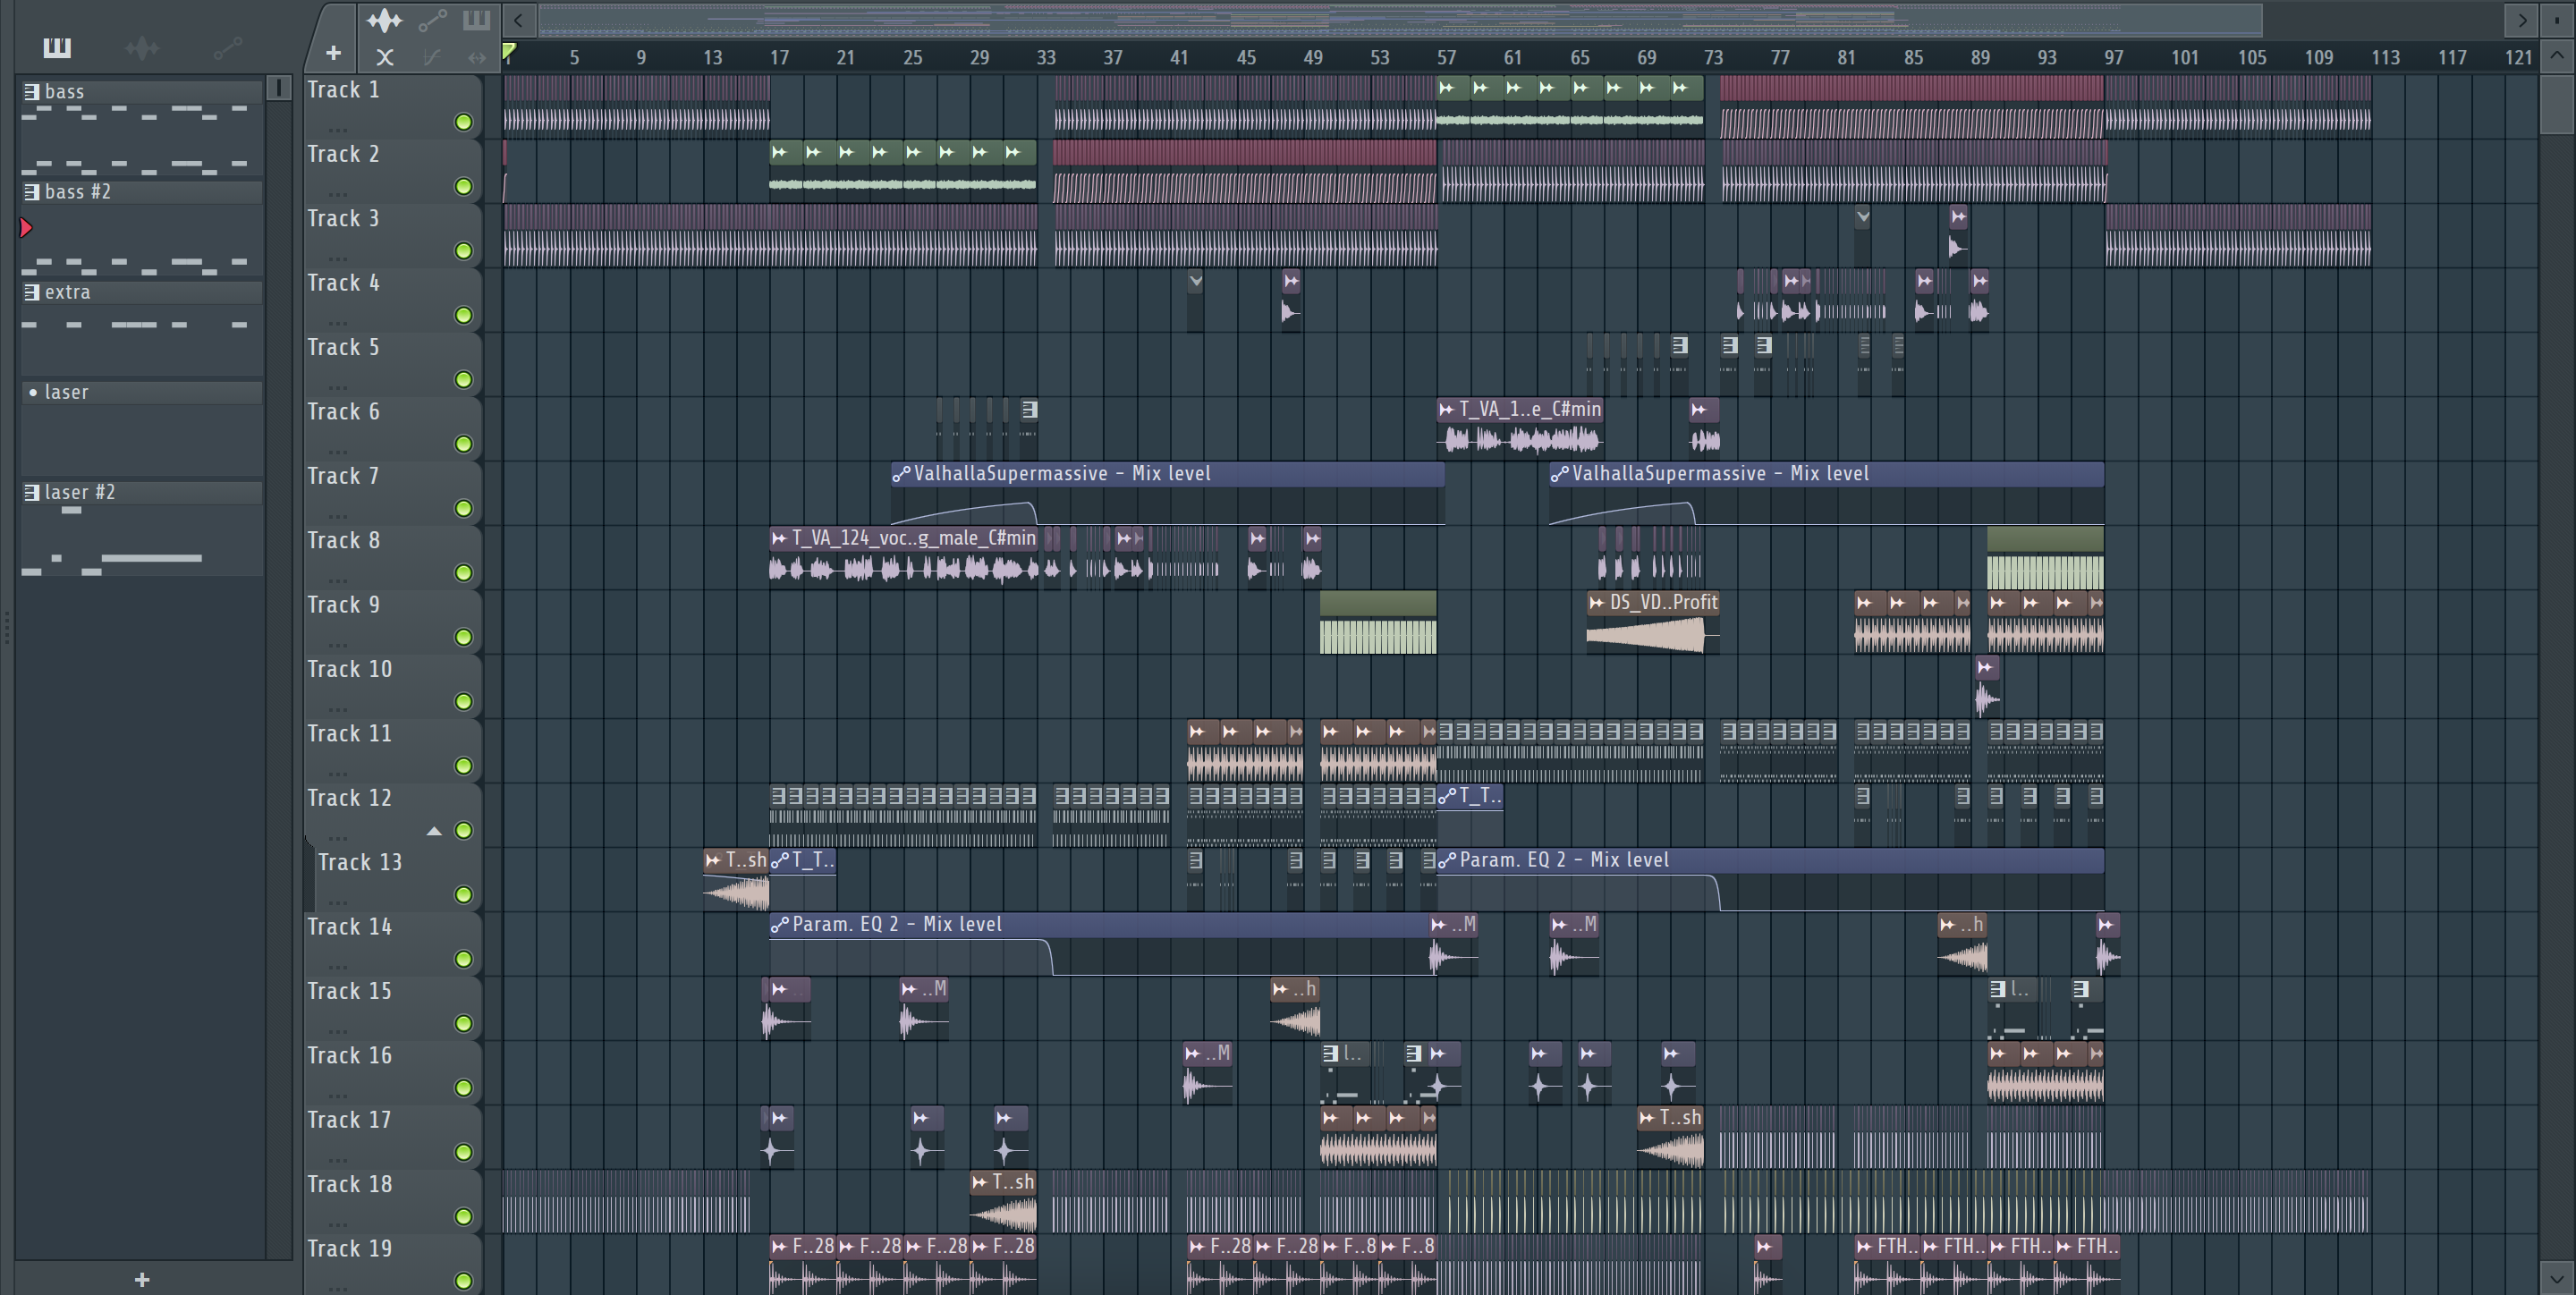Switch picker panel to audio clips tab
Image resolution: width=2576 pixels, height=1295 pixels.
coord(142,47)
